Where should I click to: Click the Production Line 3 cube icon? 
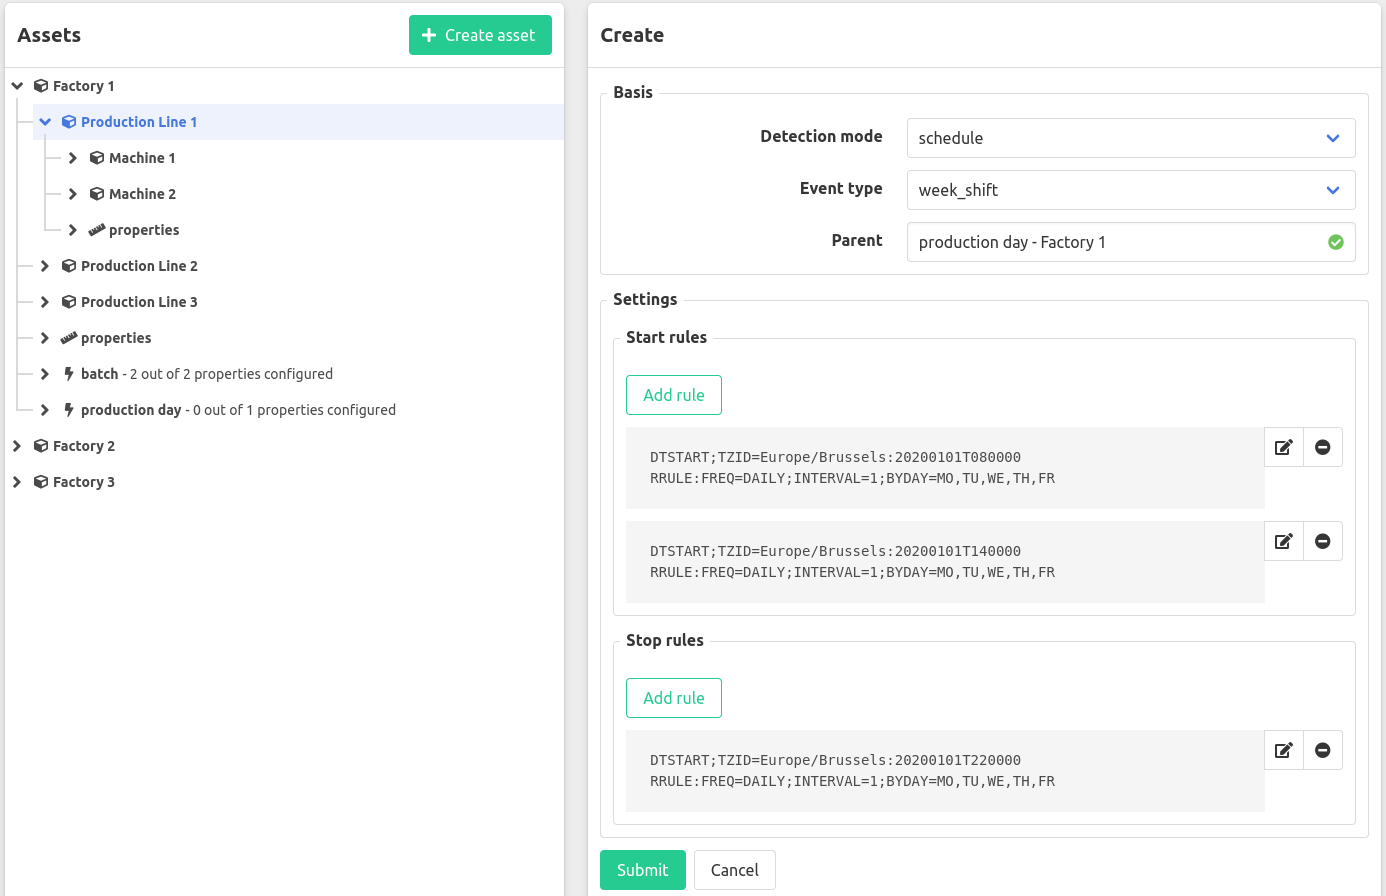pos(69,302)
